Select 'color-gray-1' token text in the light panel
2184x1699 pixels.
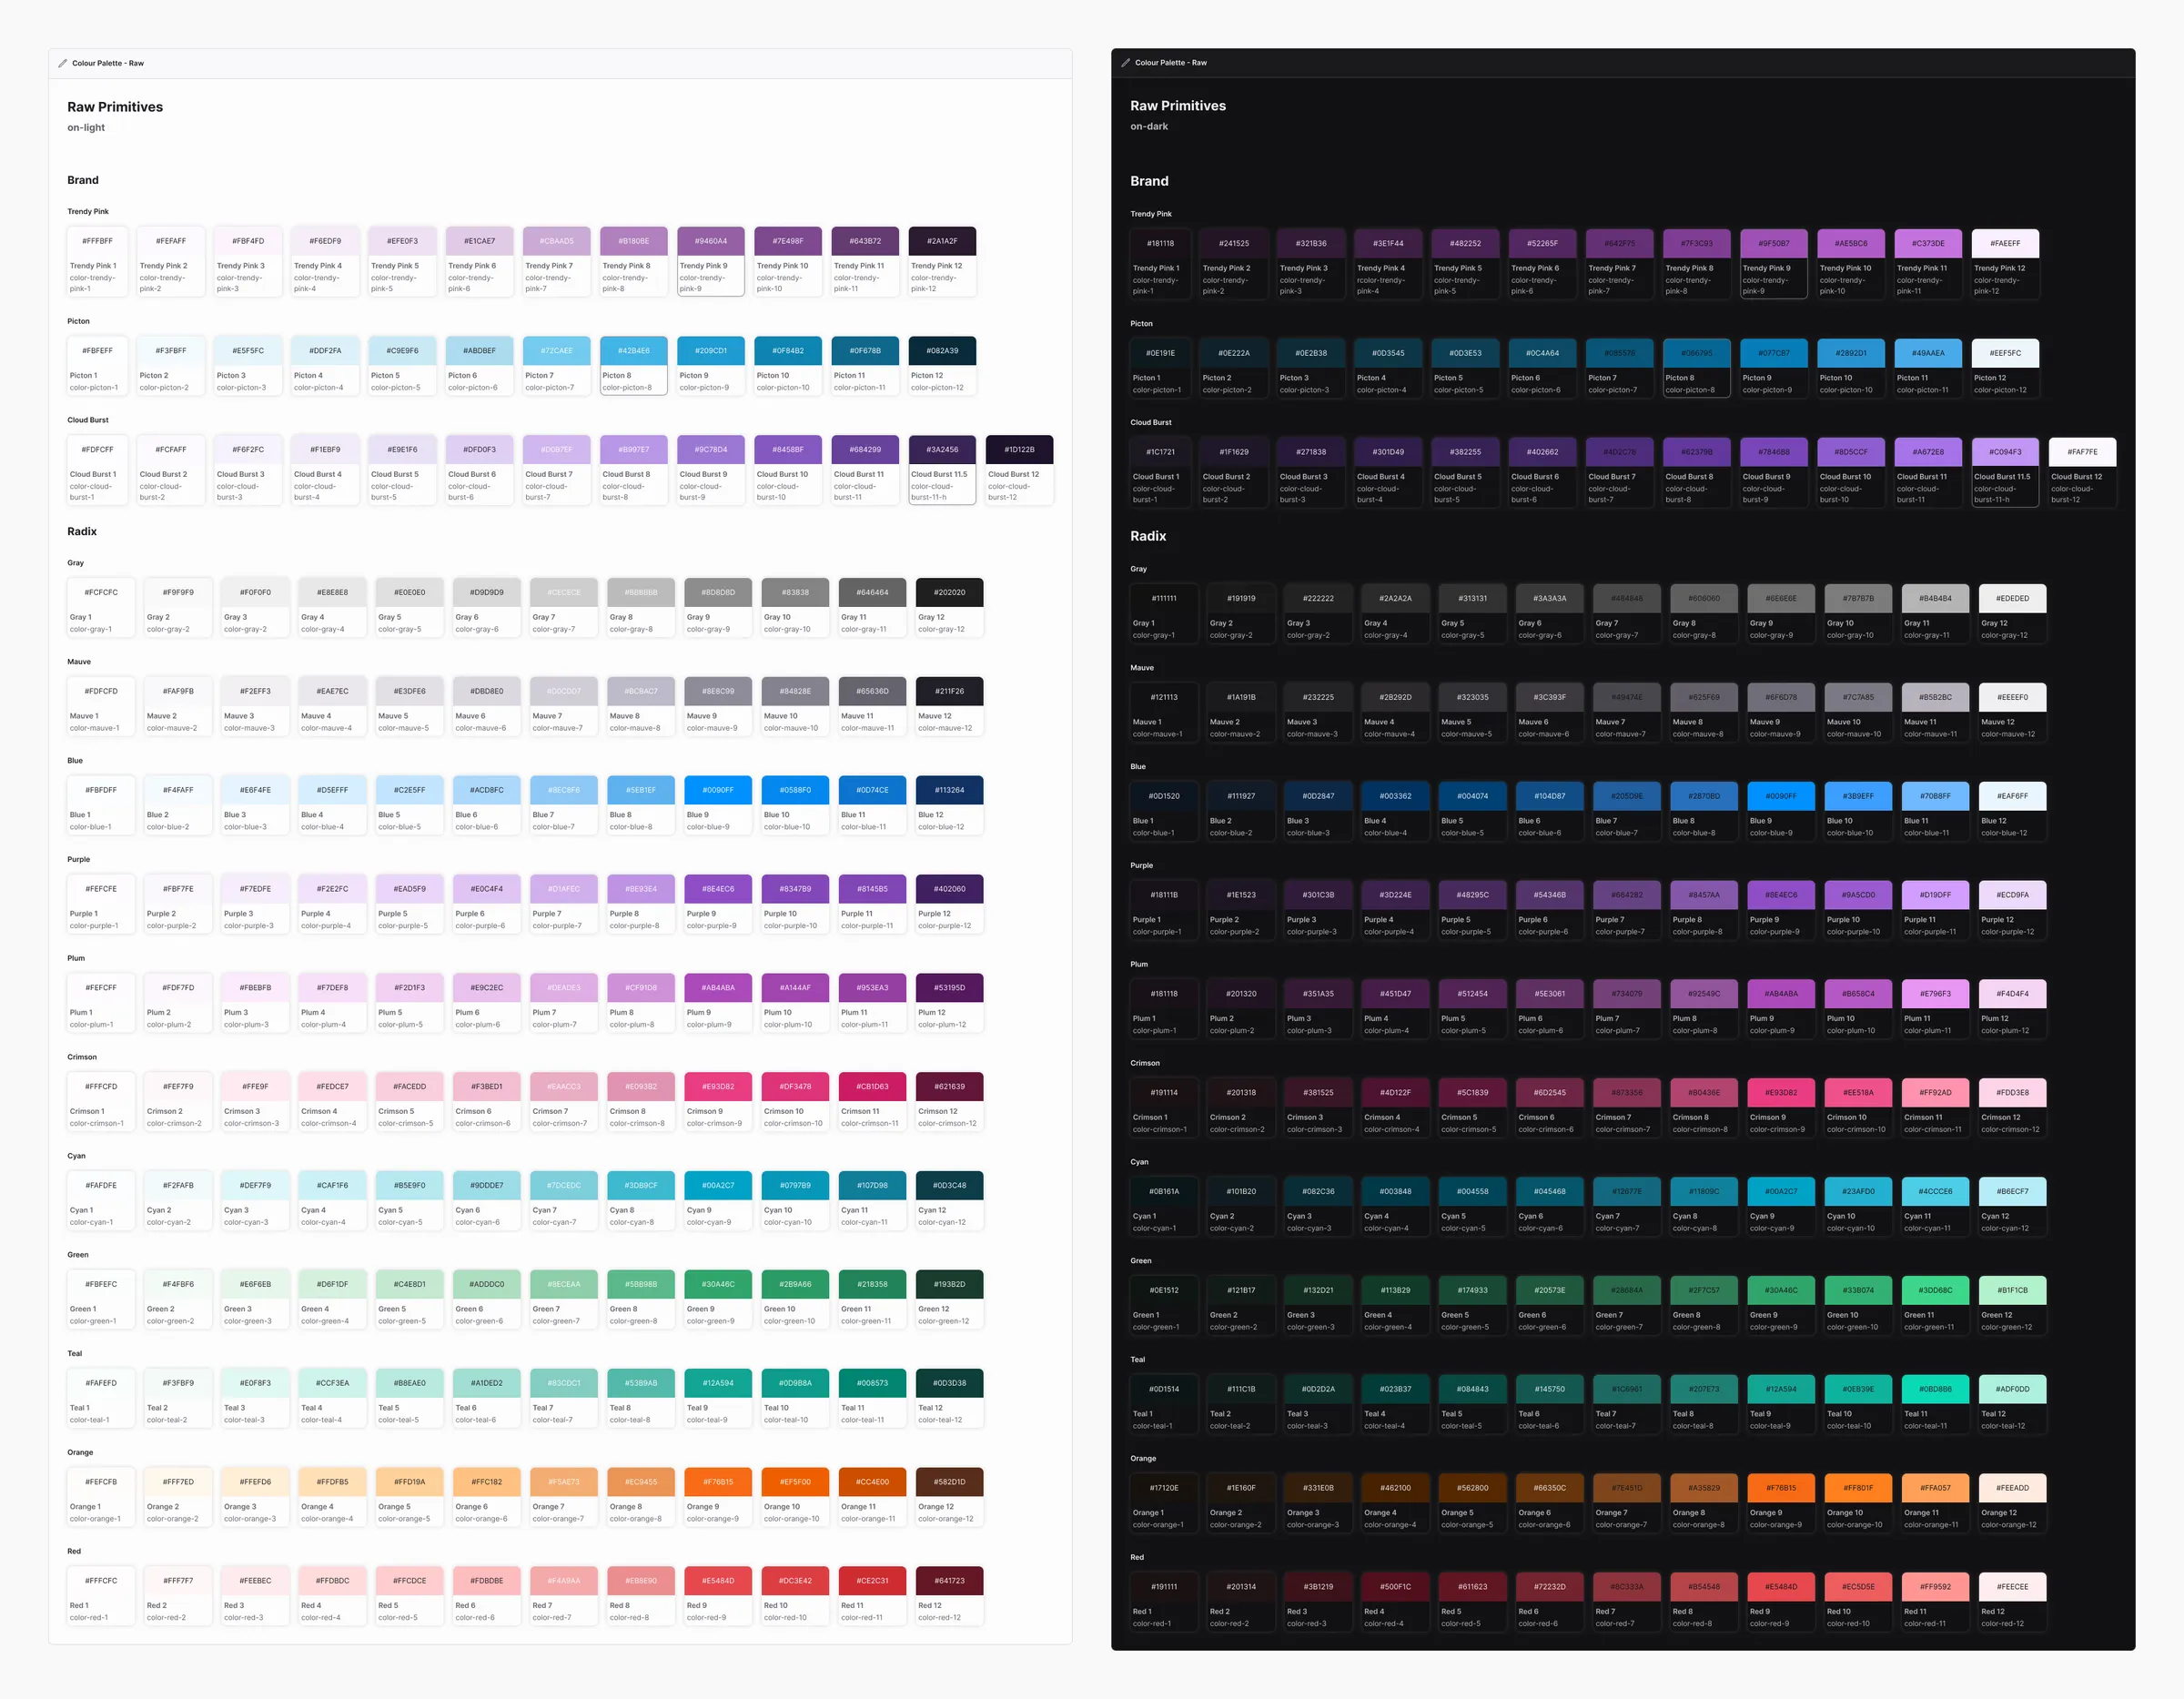pos(91,629)
